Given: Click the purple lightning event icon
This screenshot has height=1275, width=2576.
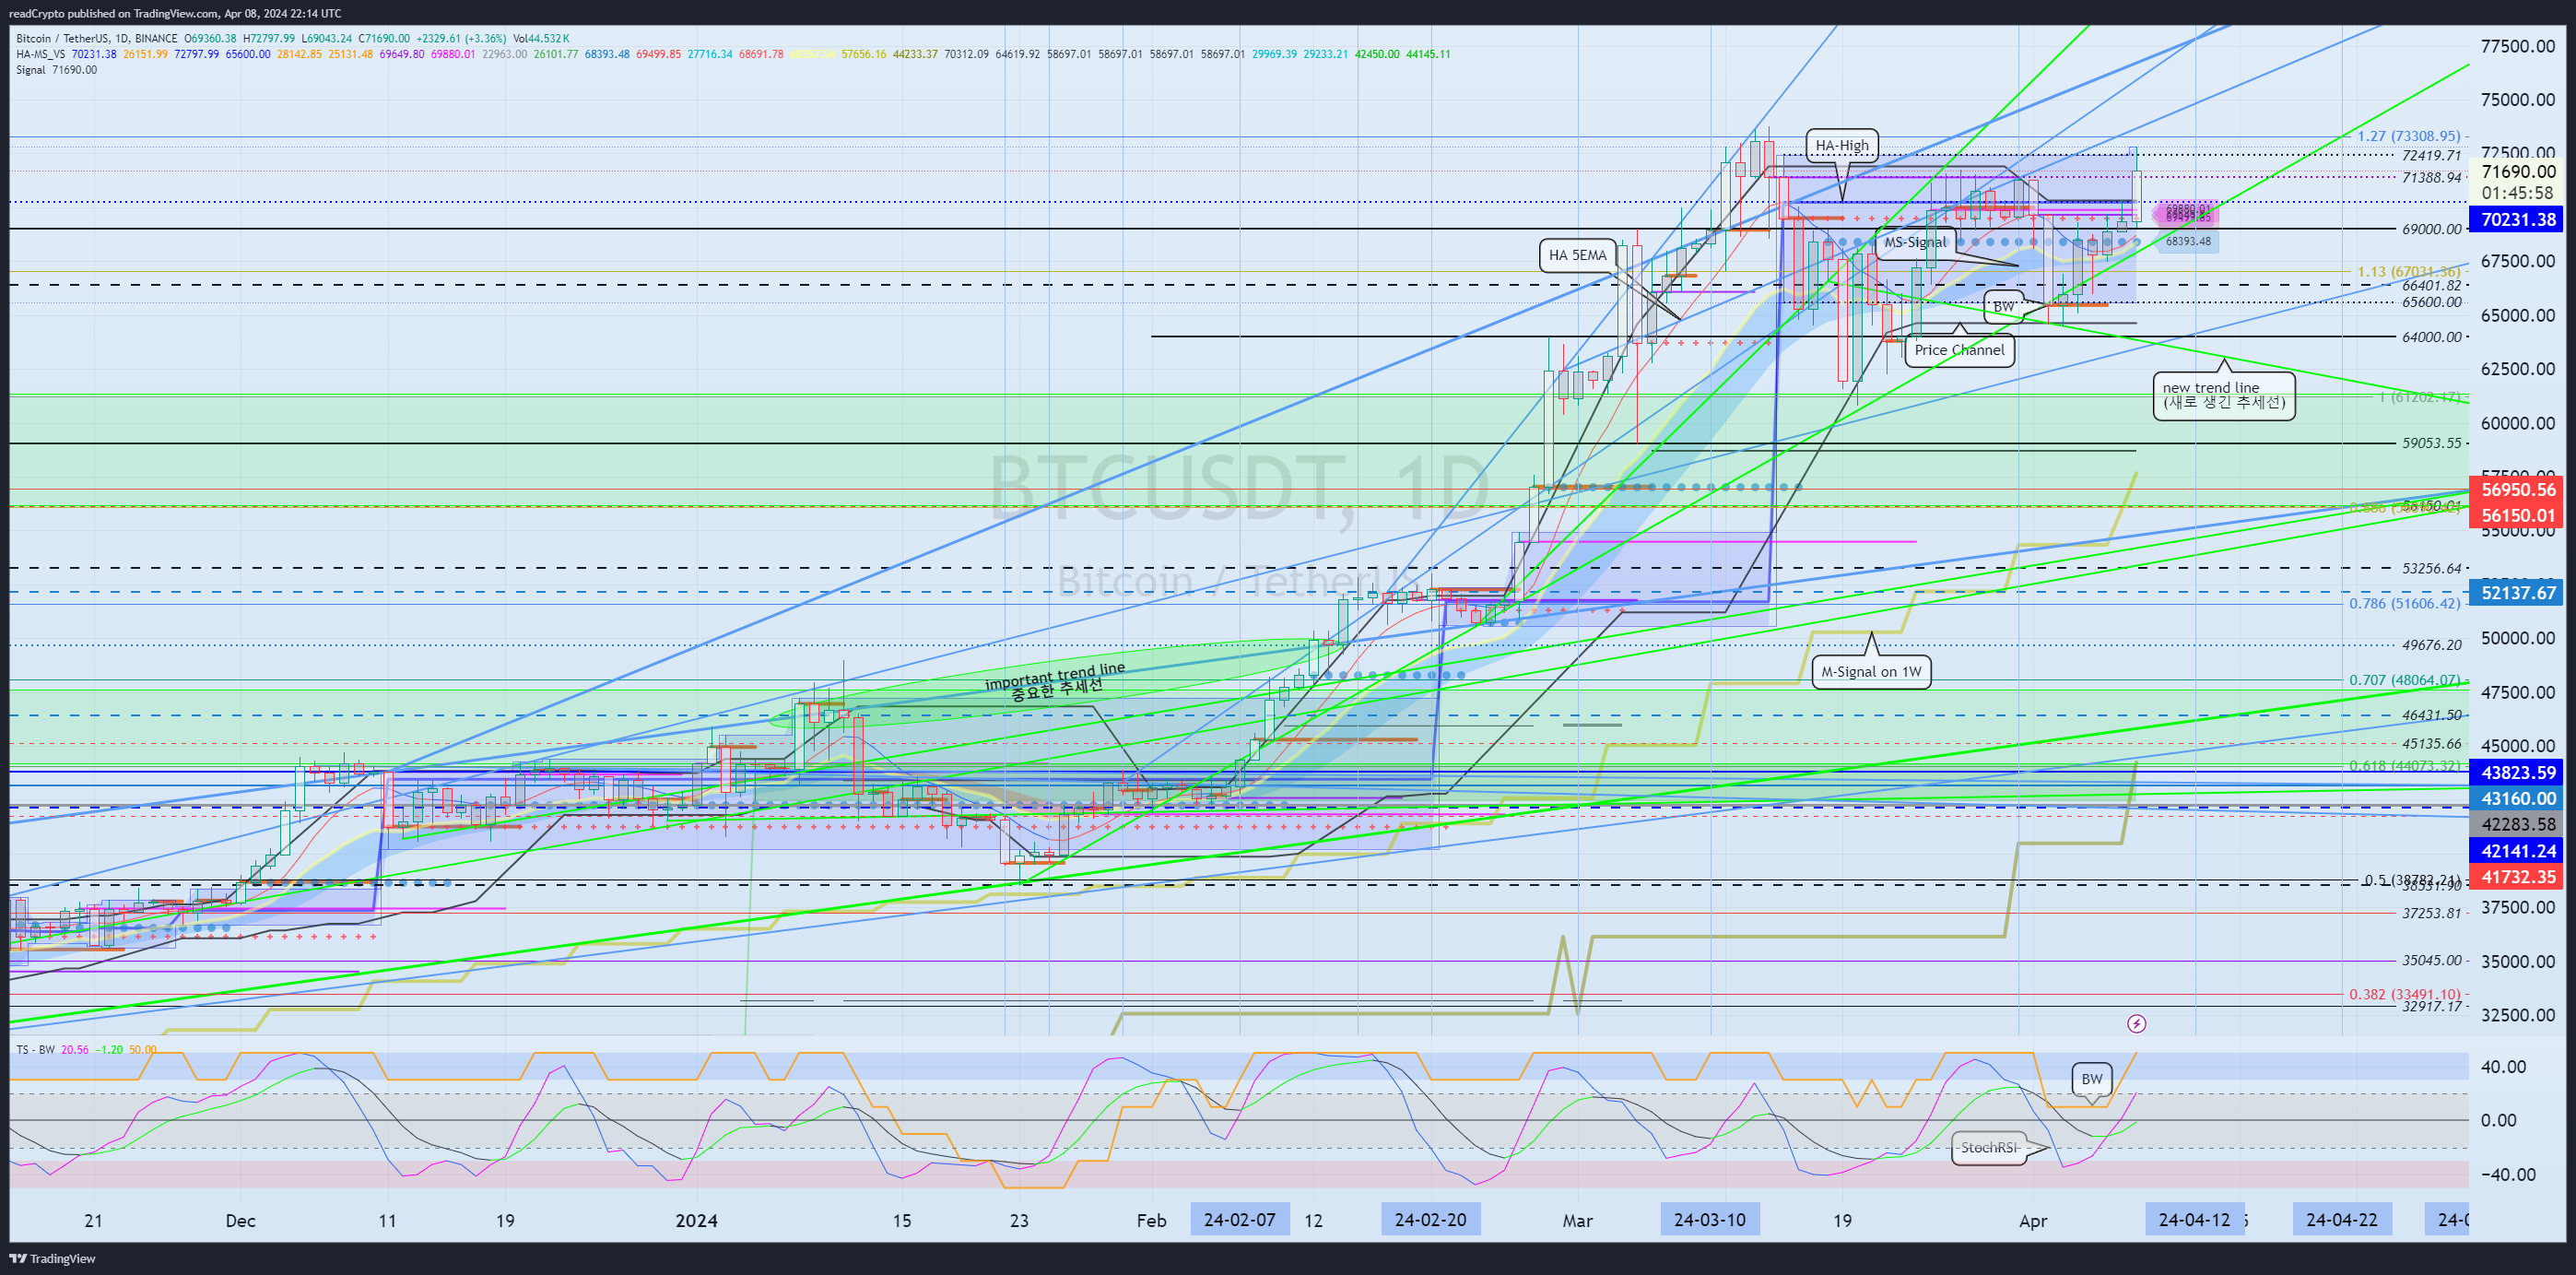Looking at the screenshot, I should point(2136,1023).
